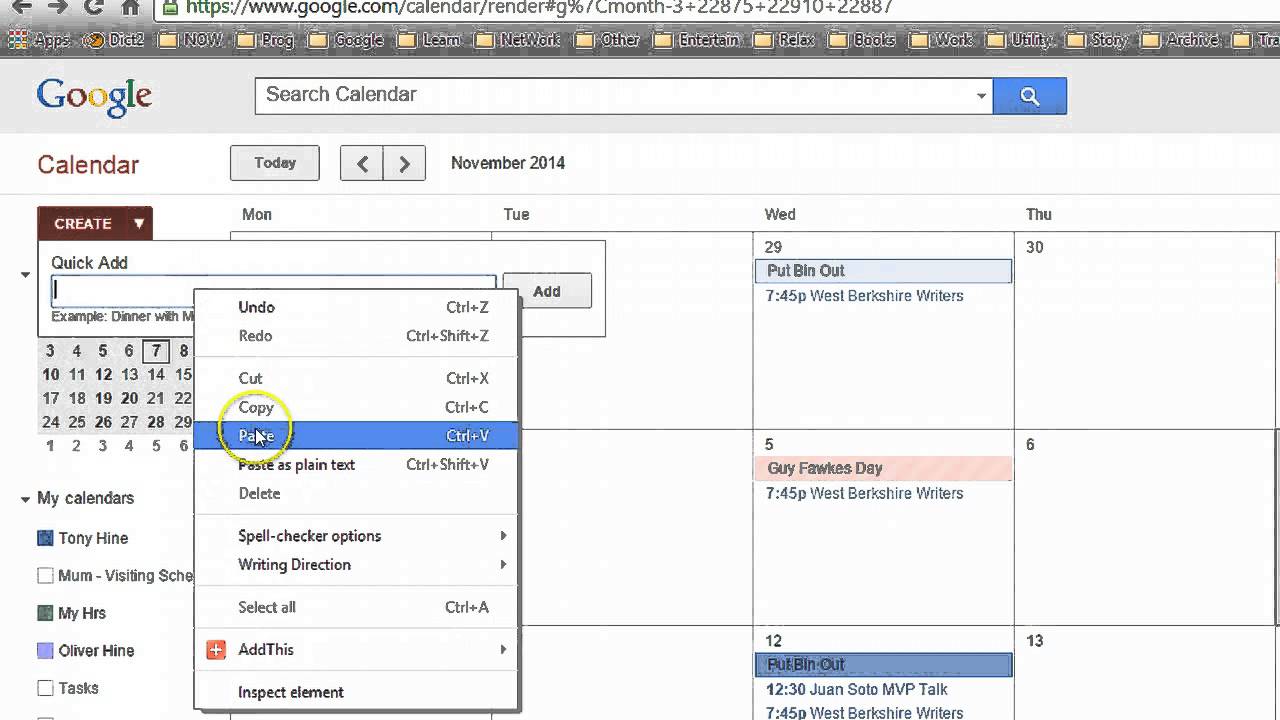Open the Relax bookmark folder
The width and height of the screenshot is (1280, 720).
tap(784, 40)
